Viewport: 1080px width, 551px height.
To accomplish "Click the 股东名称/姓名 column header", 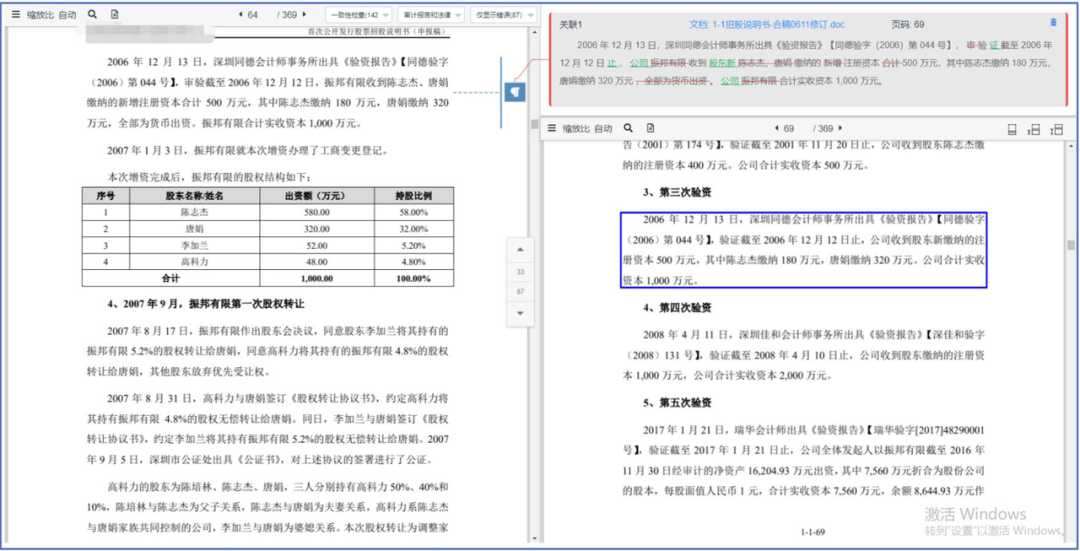I will [194, 196].
